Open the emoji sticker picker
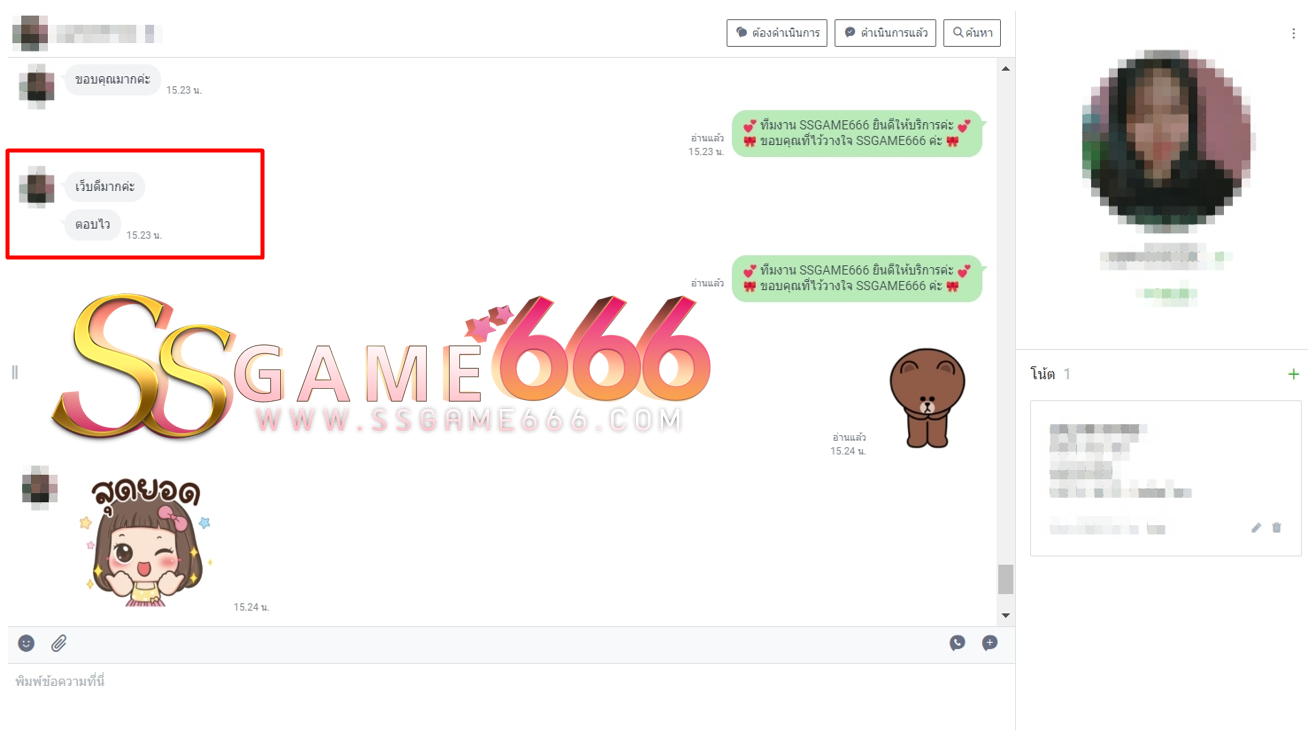 coord(27,643)
